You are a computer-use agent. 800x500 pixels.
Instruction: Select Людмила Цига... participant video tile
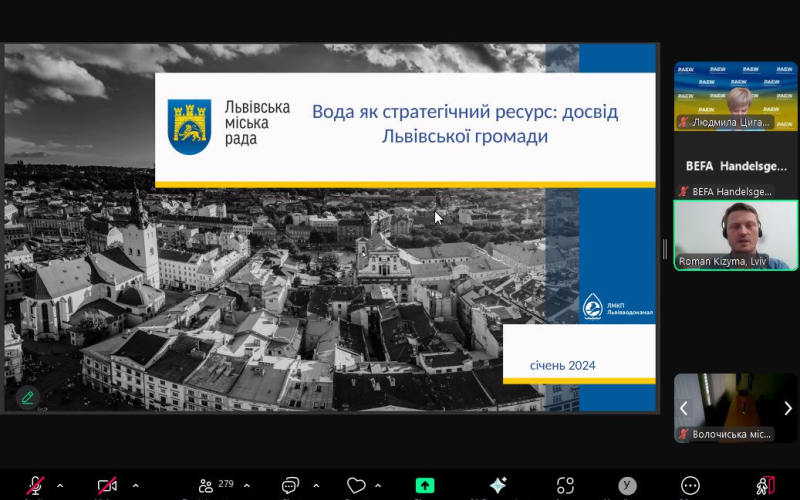click(x=736, y=96)
